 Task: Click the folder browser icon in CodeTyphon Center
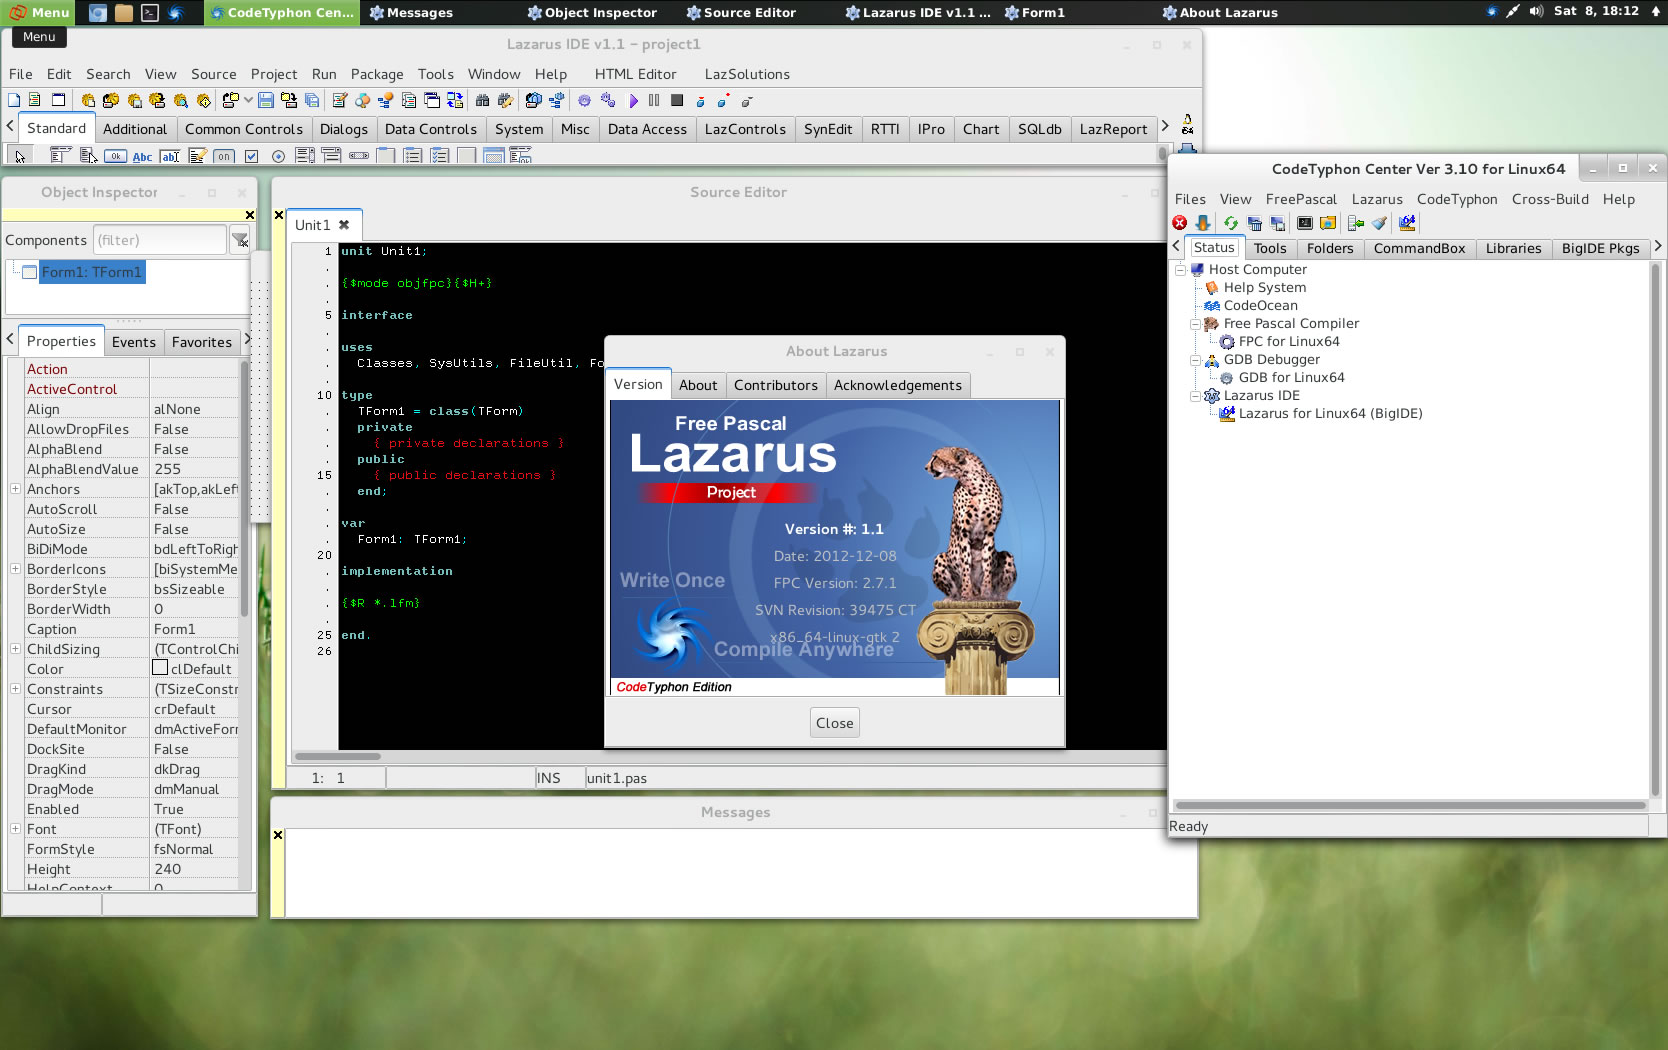[1328, 223]
